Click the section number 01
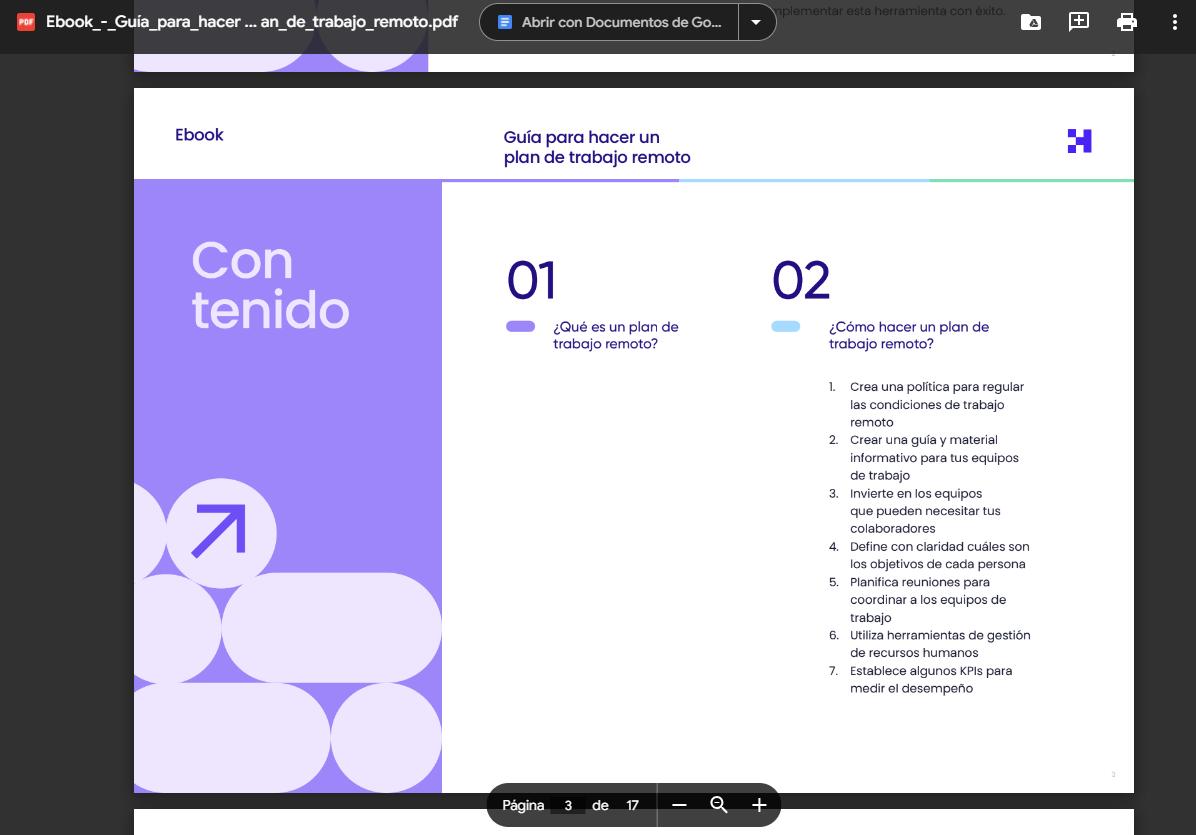This screenshot has width=1196, height=835. coord(531,281)
